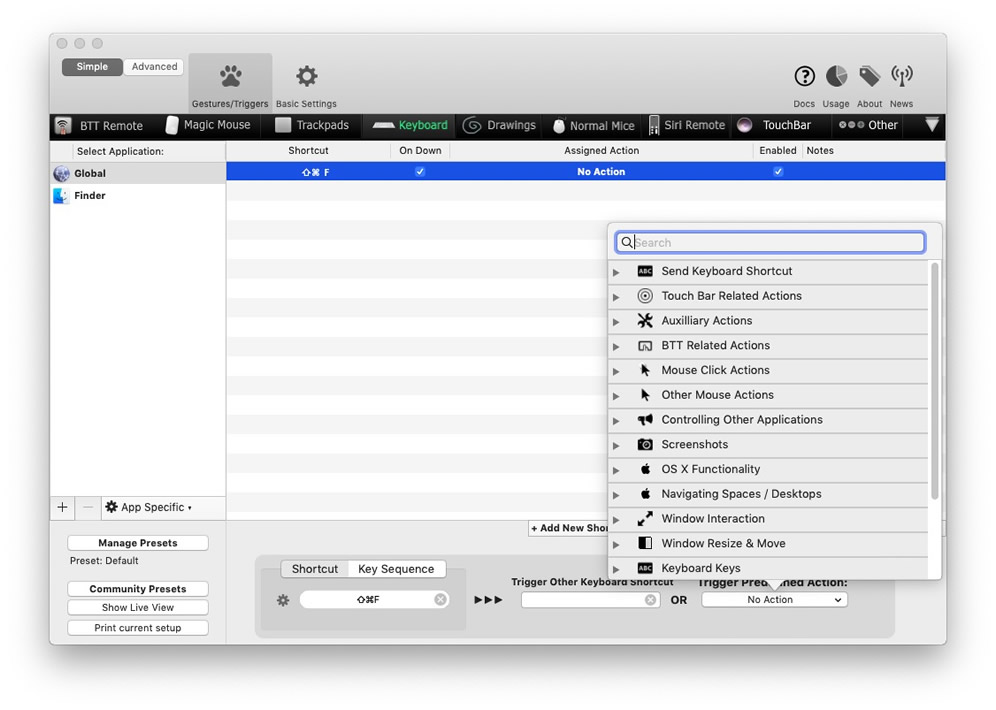The width and height of the screenshot is (996, 710).
Task: Open the Gestures/Triggers paw icon
Action: tap(231, 77)
